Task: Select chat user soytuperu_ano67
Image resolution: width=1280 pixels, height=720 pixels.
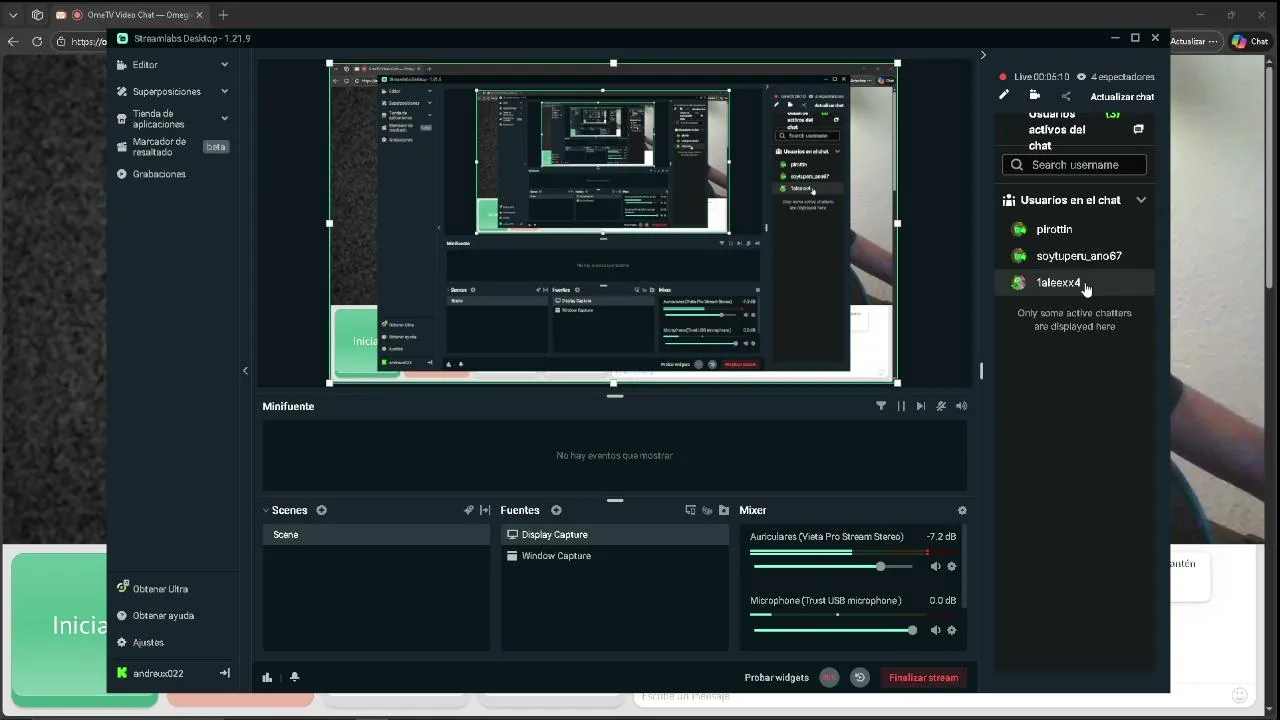Action: tap(1075, 256)
